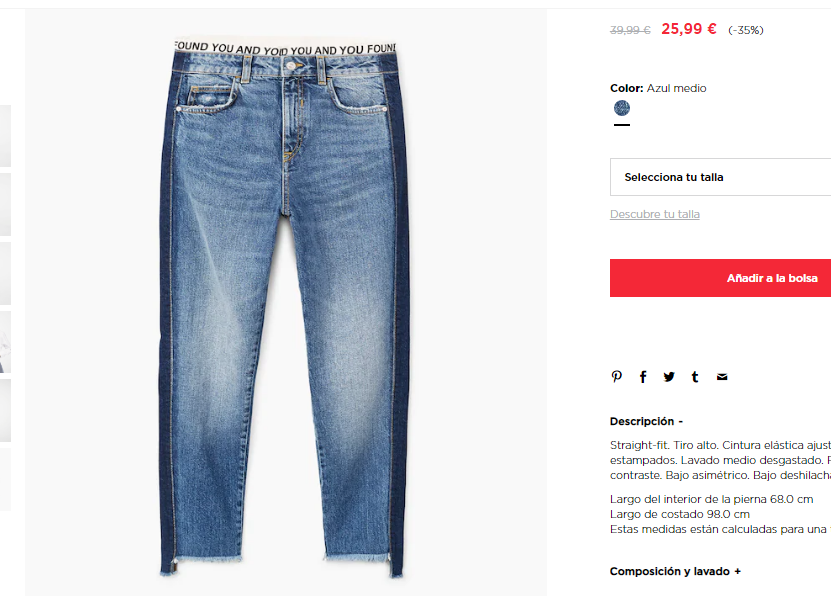
Task: Expand Composición y lavado section
Action: [675, 571]
